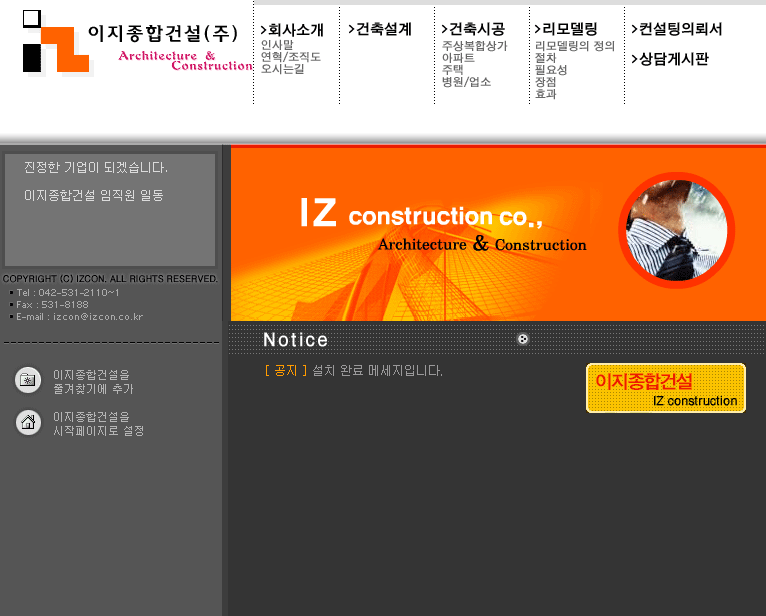Image resolution: width=766 pixels, height=616 pixels.
Task: Select 주택 submenu link
Action: point(452,70)
